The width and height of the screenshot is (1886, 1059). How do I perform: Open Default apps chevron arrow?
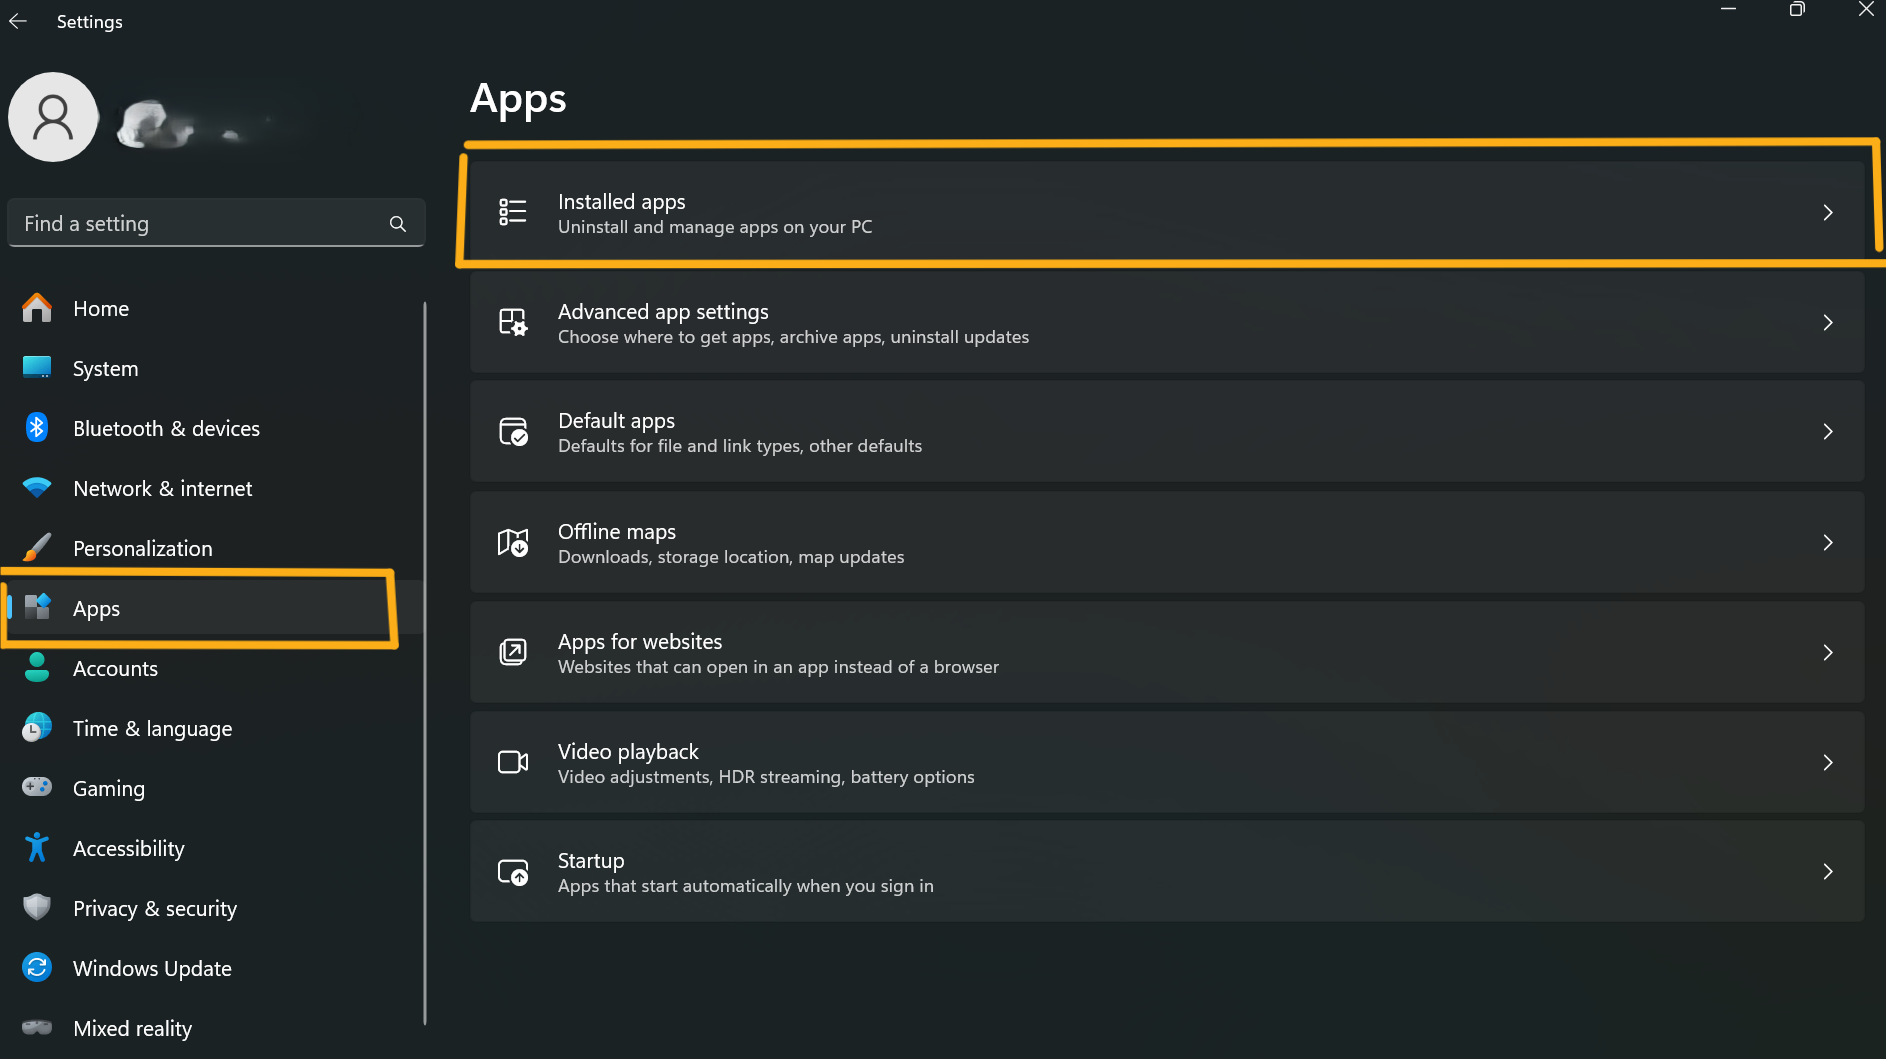pos(1827,431)
